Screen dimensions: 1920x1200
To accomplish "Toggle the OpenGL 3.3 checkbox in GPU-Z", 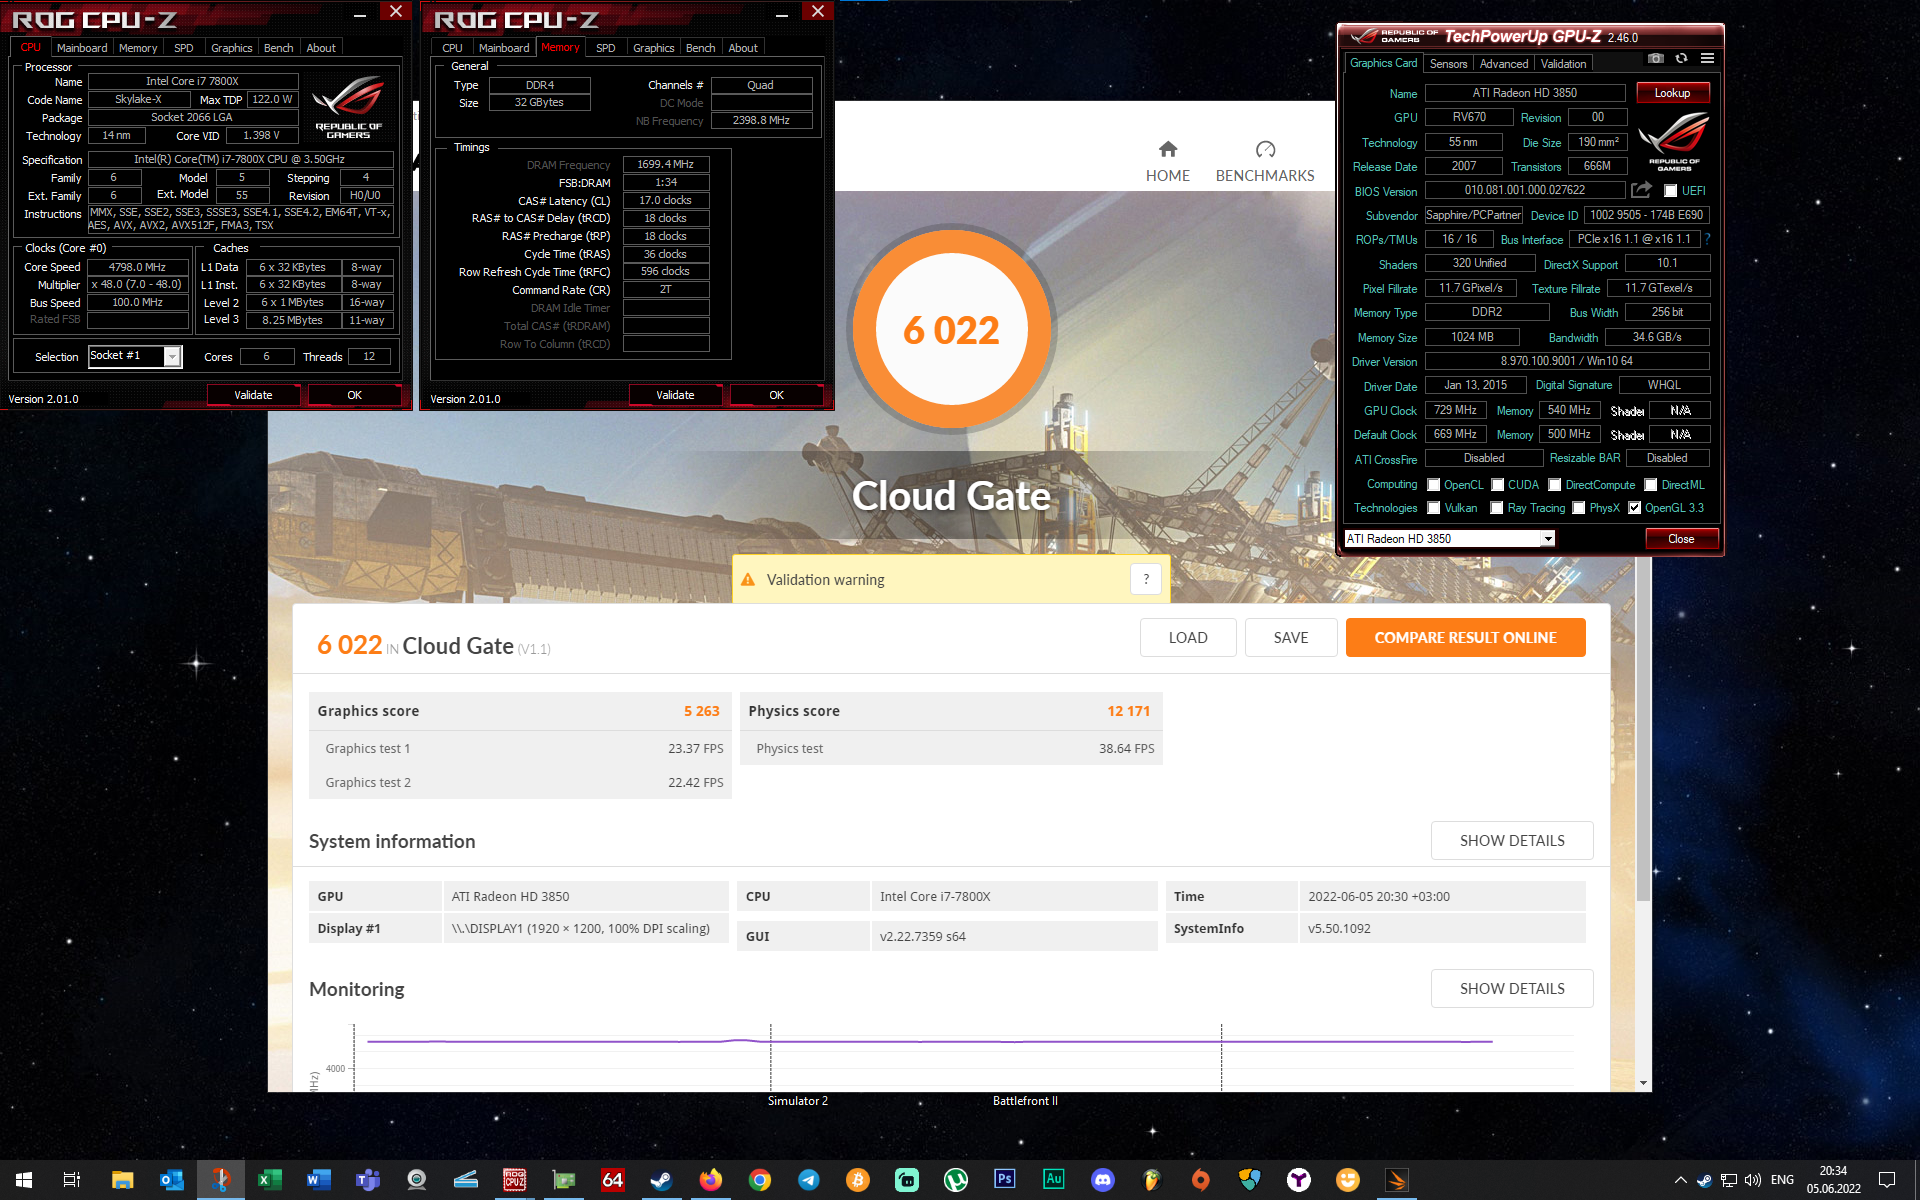I will click(x=1634, y=508).
